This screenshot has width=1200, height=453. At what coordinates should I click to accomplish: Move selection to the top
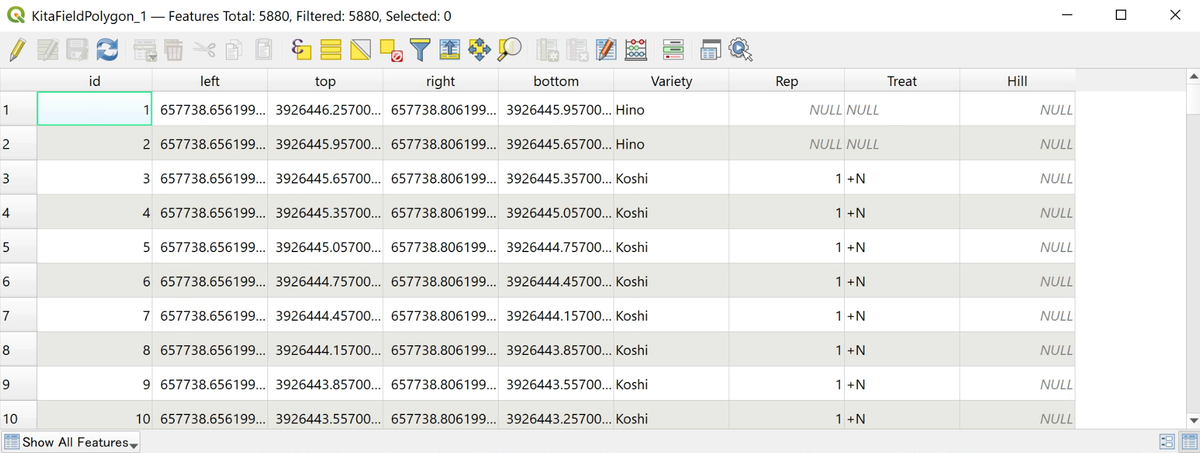(449, 49)
